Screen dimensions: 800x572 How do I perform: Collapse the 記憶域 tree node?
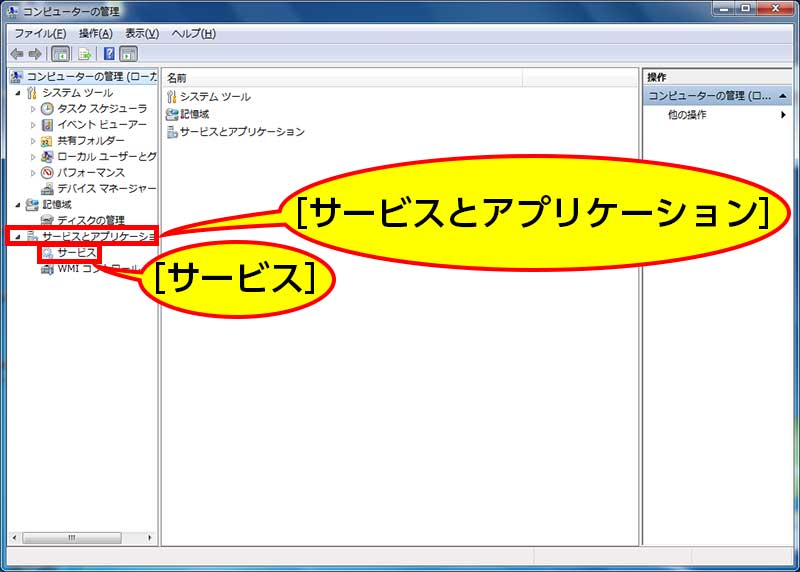tap(18, 205)
